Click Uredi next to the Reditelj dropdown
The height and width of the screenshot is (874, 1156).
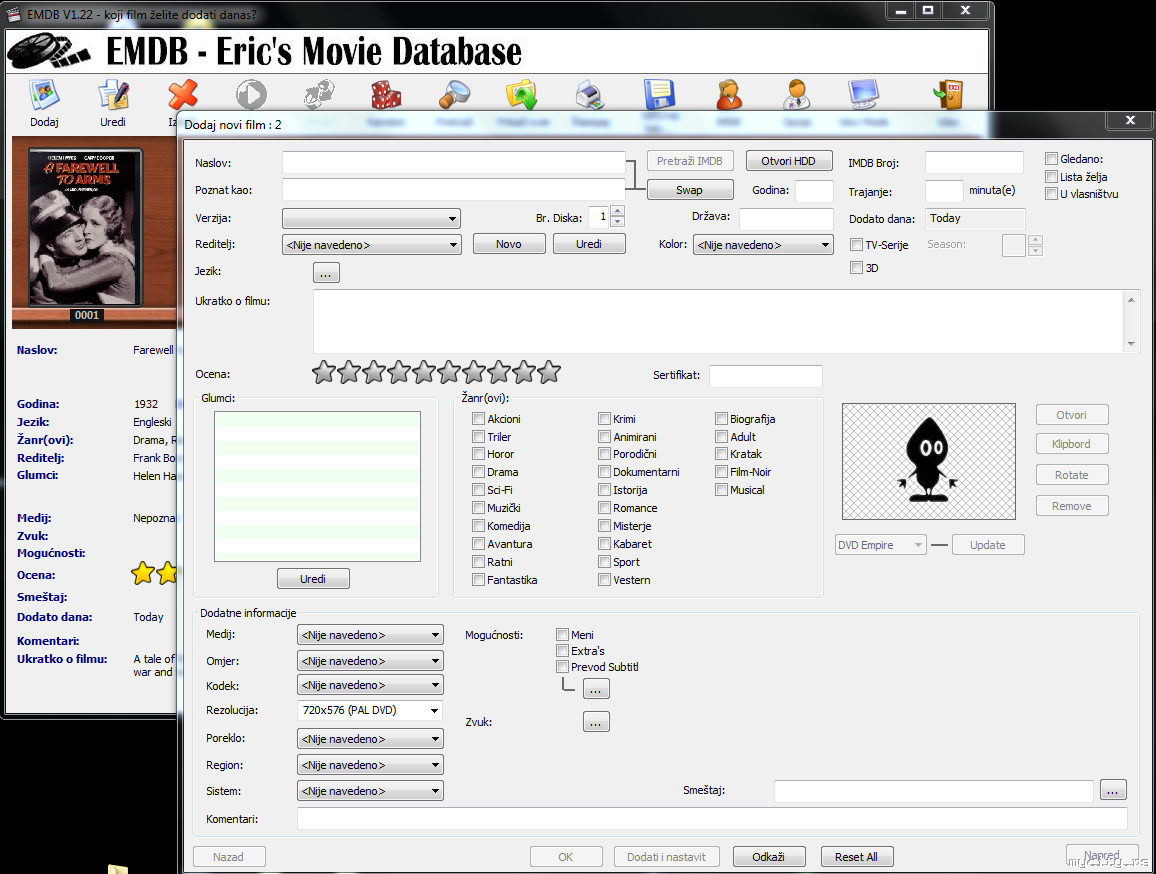pyautogui.click(x=589, y=244)
